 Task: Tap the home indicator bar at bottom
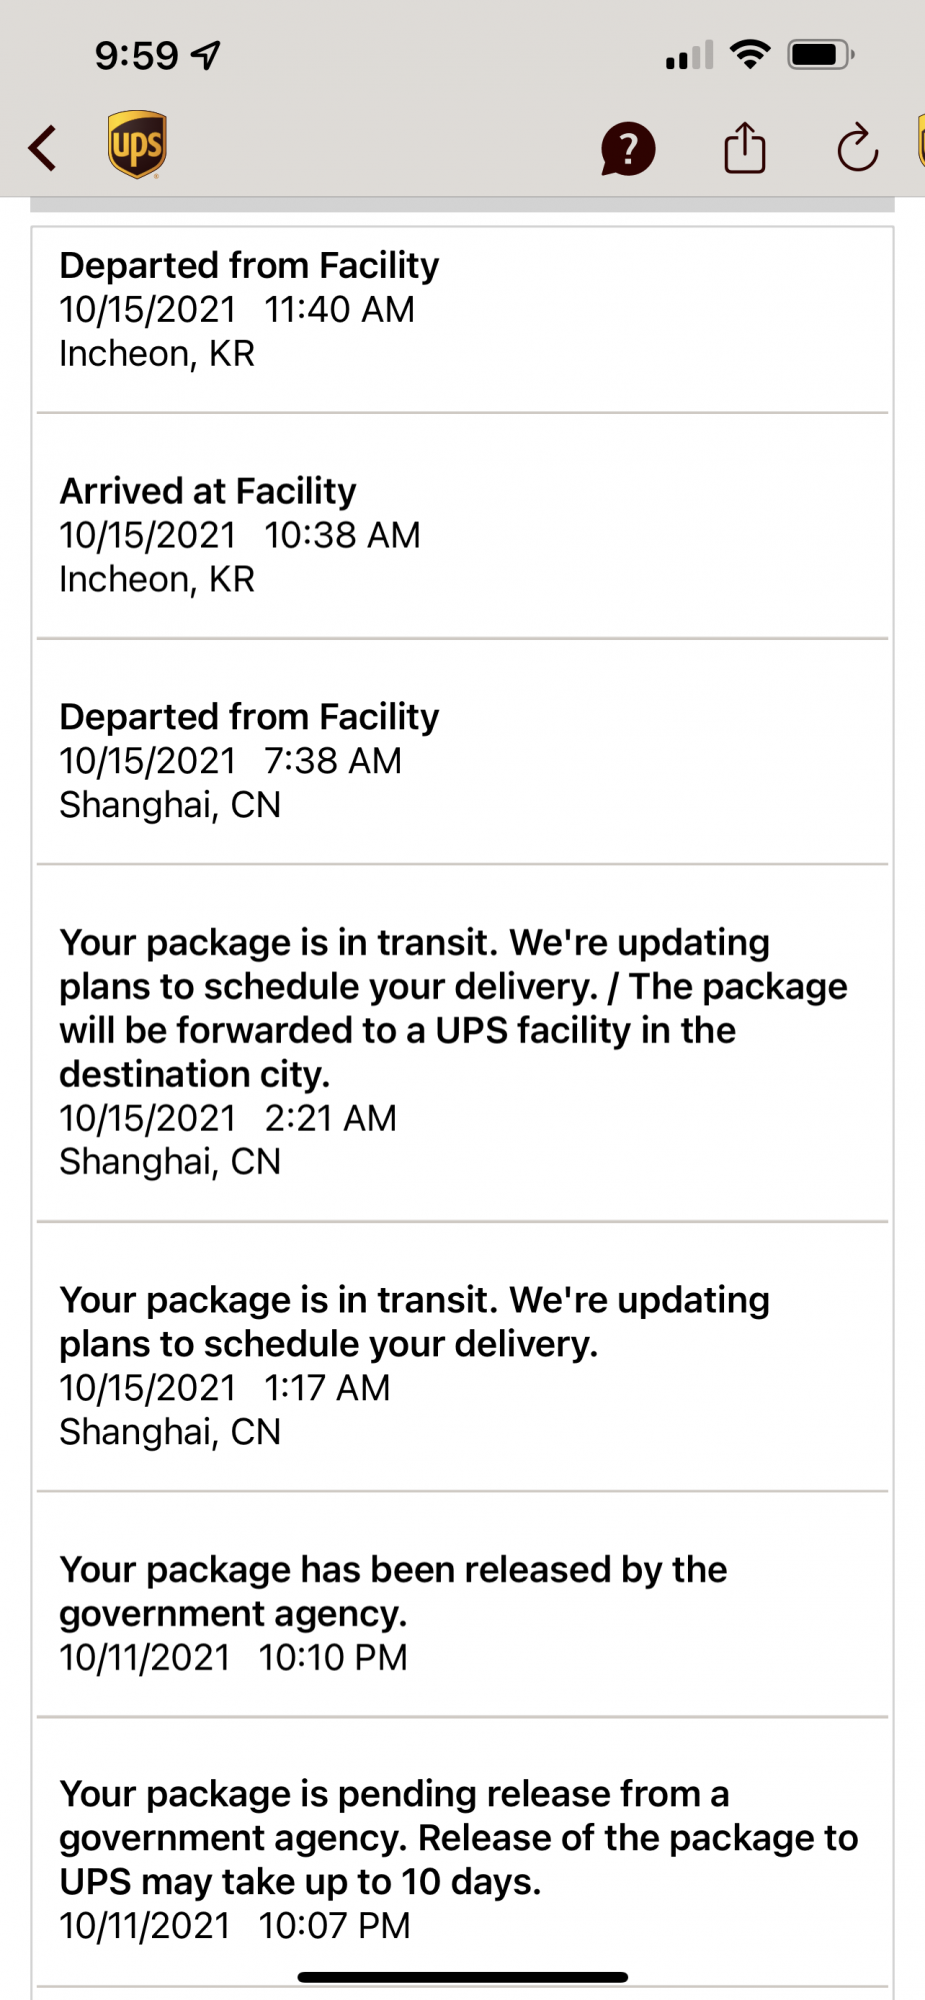click(462, 1977)
